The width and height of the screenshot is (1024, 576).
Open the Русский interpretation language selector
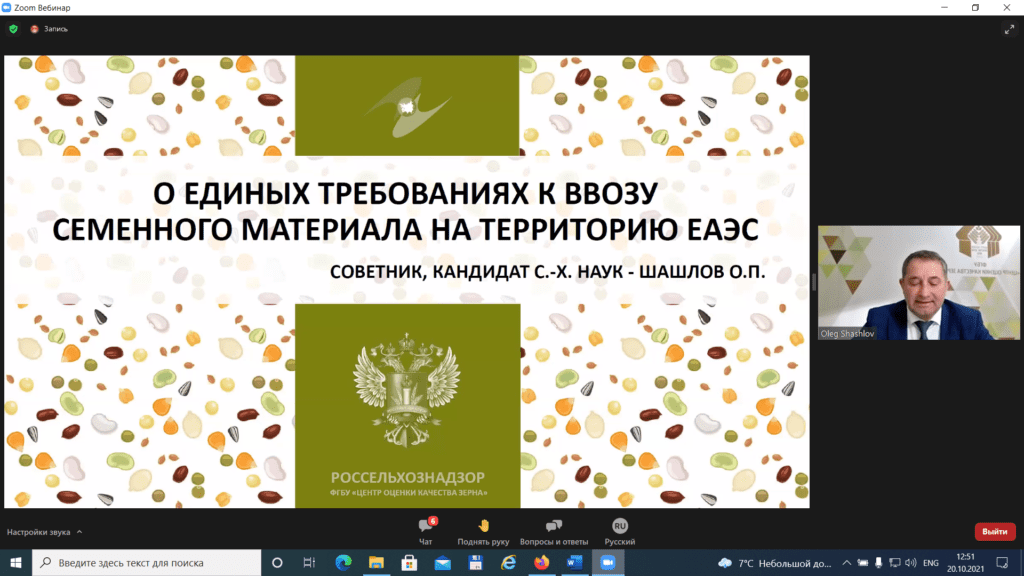click(x=619, y=529)
